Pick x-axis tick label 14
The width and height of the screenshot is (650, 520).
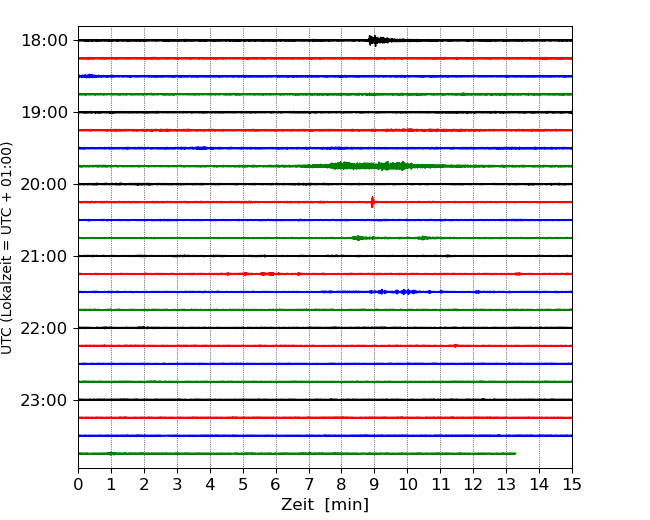[x=539, y=484]
